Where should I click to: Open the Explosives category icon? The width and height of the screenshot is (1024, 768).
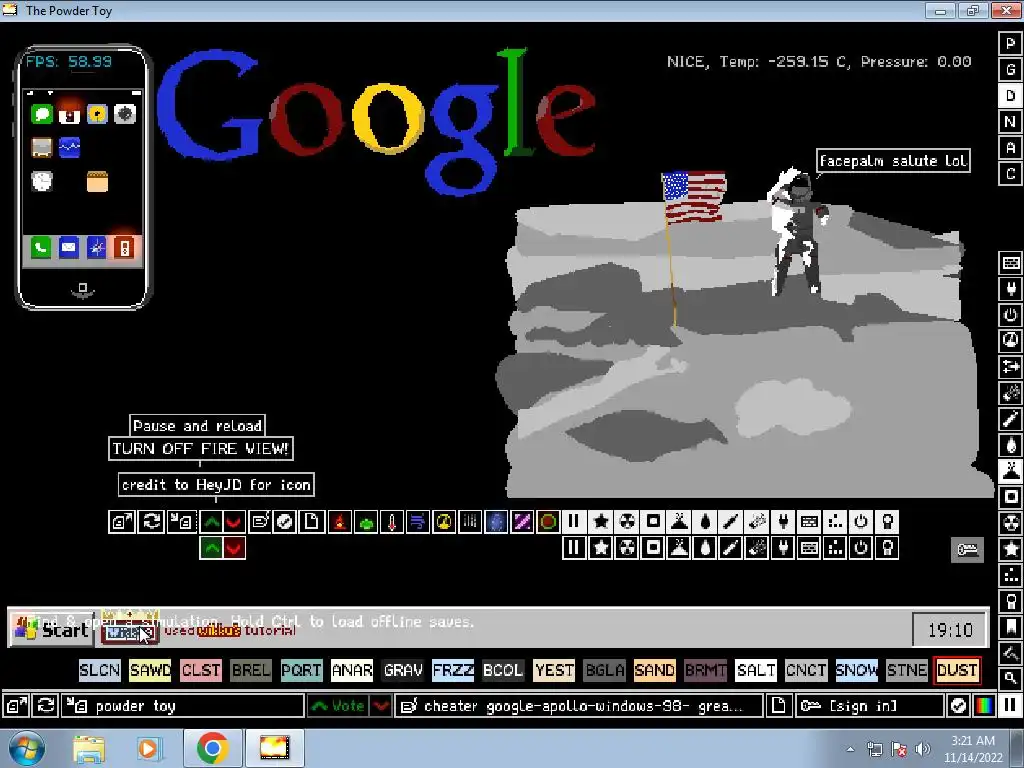tap(1010, 393)
